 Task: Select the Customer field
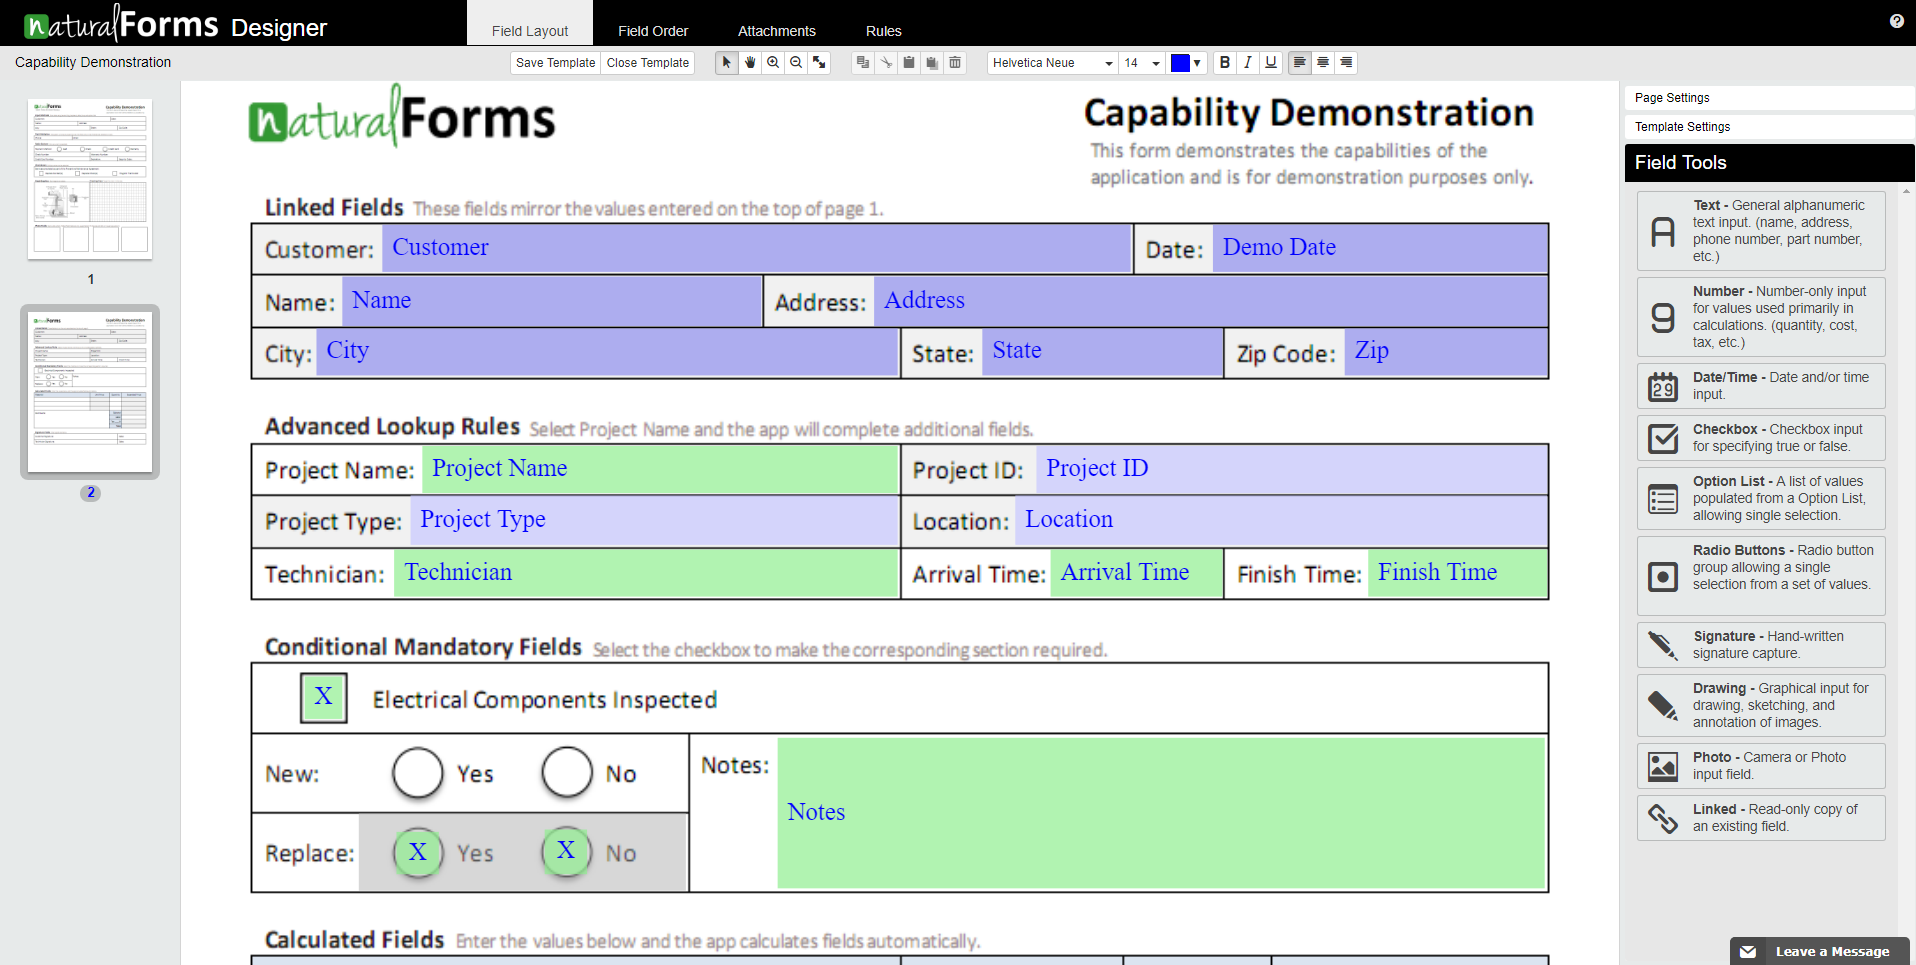(756, 248)
